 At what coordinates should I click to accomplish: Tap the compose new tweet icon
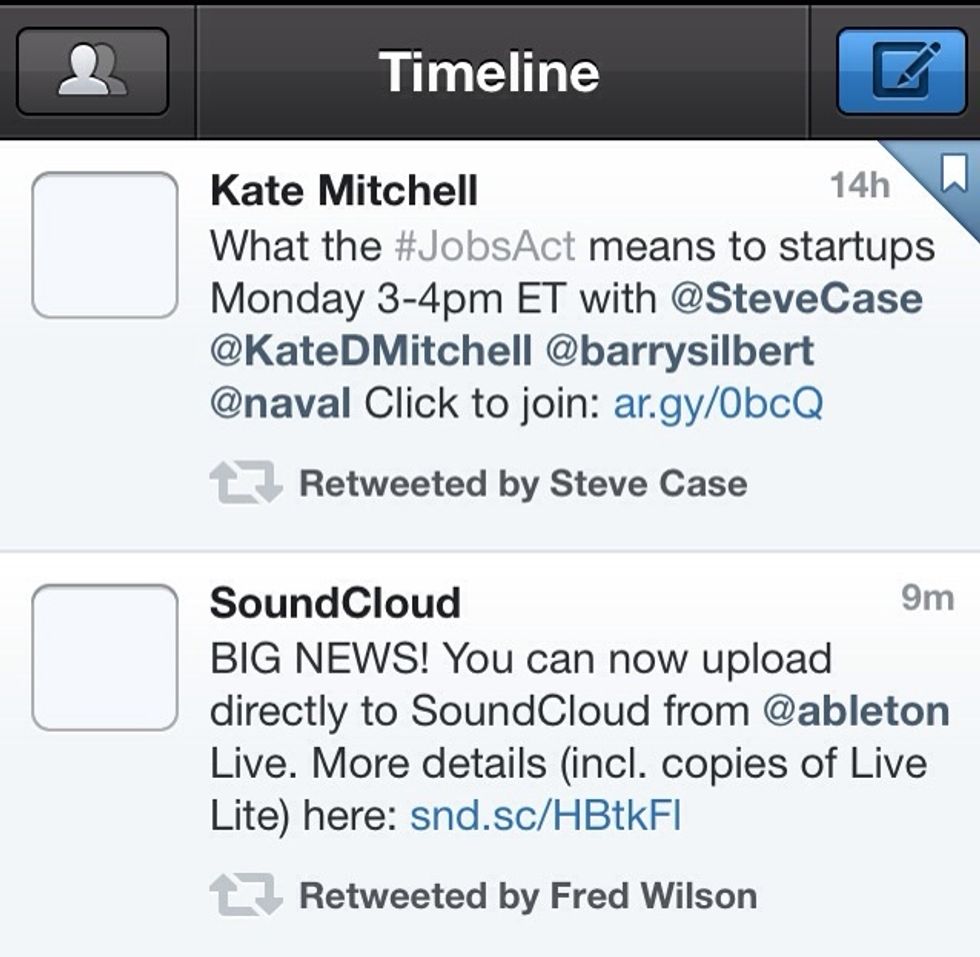pos(901,71)
